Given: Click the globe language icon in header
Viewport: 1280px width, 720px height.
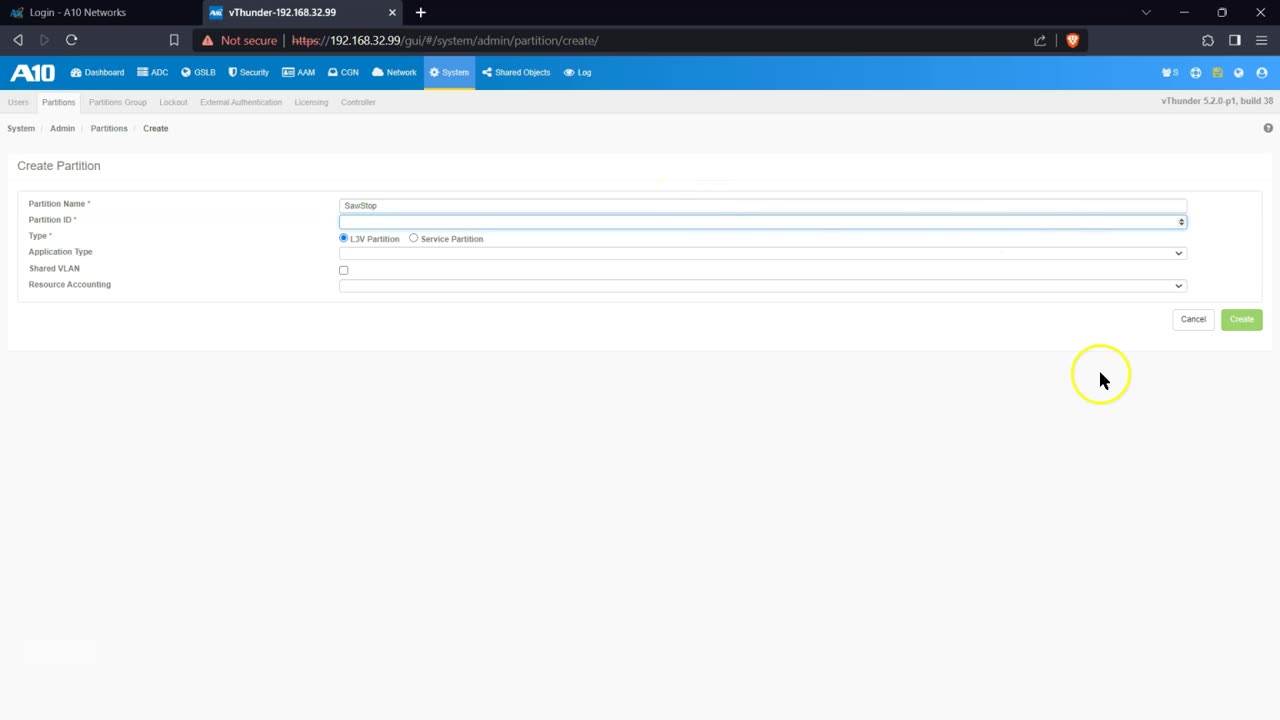Looking at the screenshot, I should pos(1239,73).
